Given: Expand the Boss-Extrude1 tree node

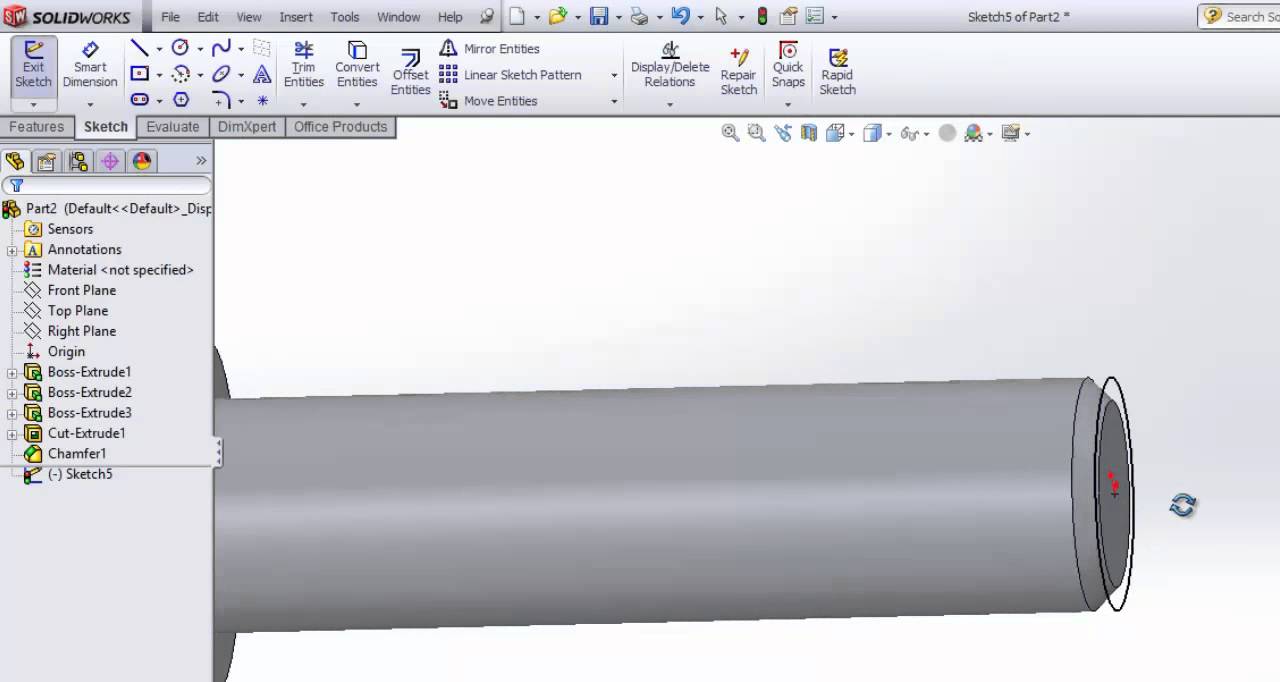Looking at the screenshot, I should 12,373.
